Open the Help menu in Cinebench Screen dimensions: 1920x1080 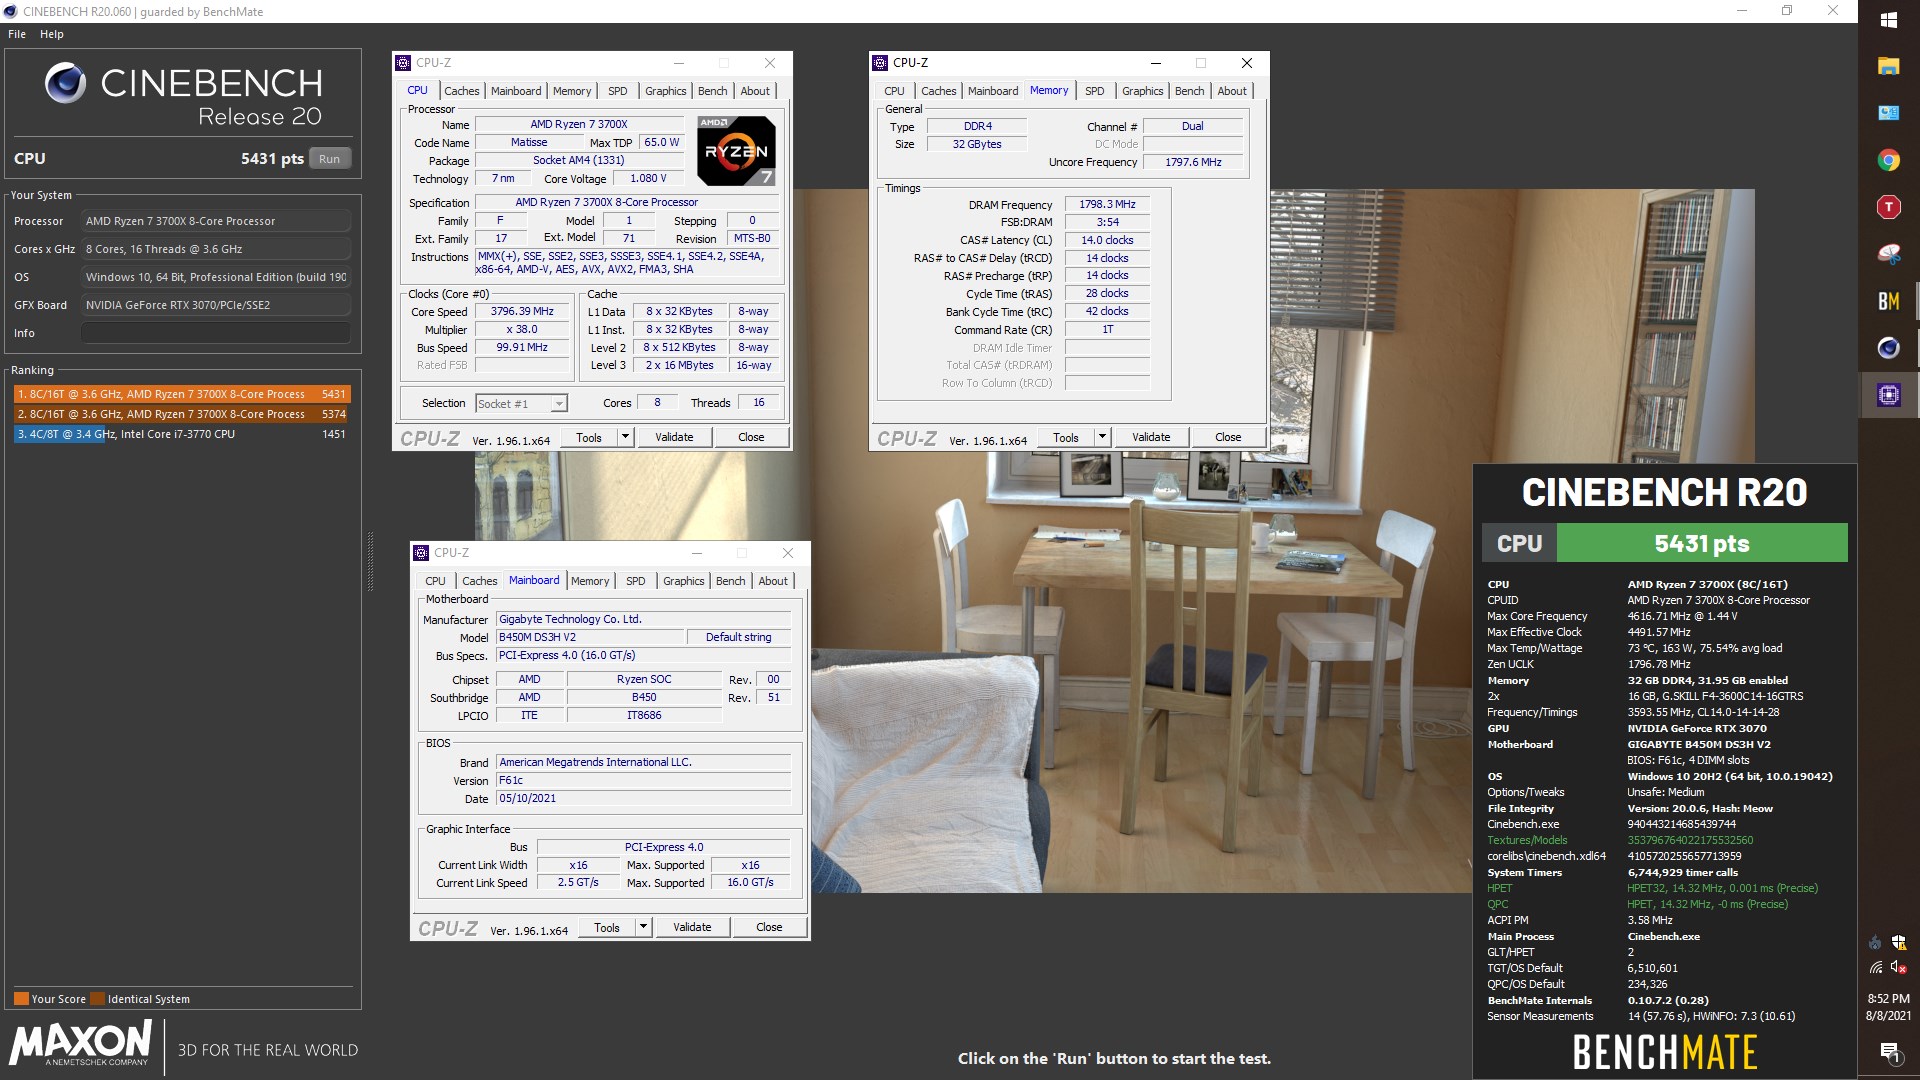point(52,34)
